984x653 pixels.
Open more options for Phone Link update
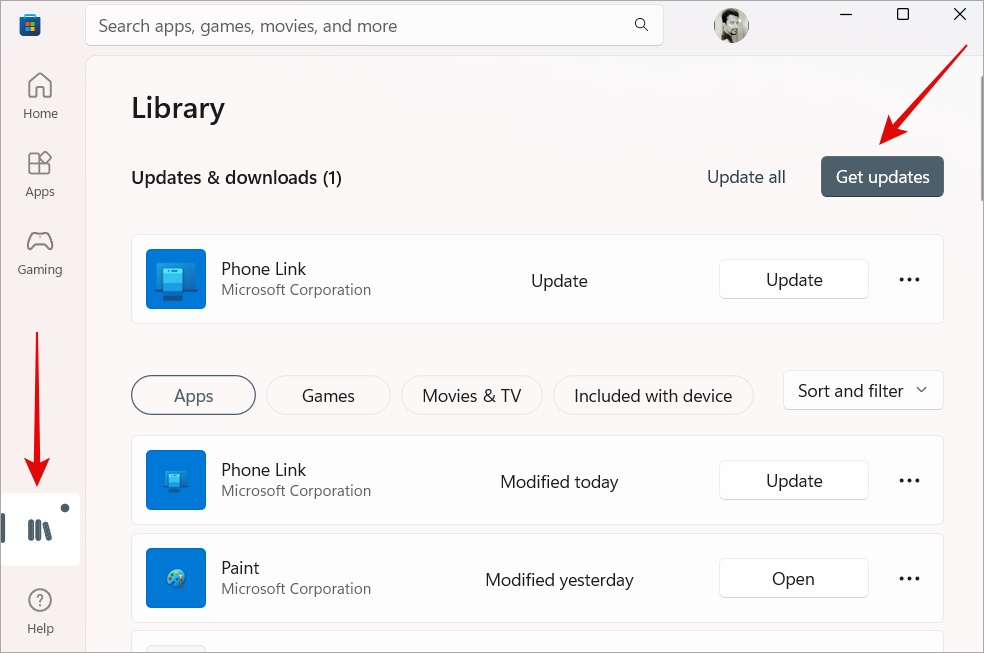(909, 280)
